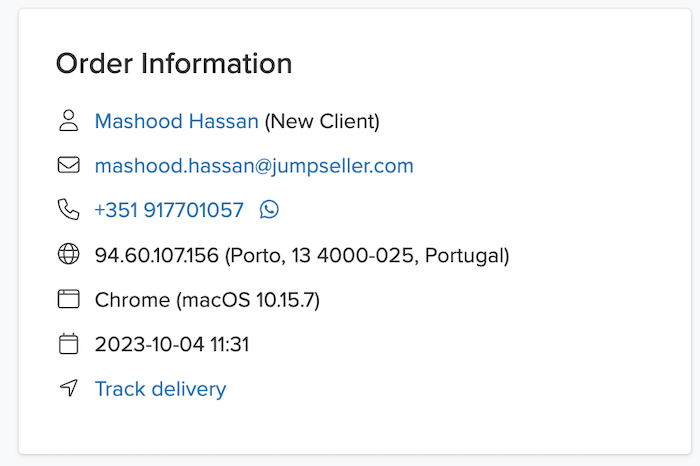700x466 pixels.
Task: Click the person icon next to the client name
Action: 68,122
